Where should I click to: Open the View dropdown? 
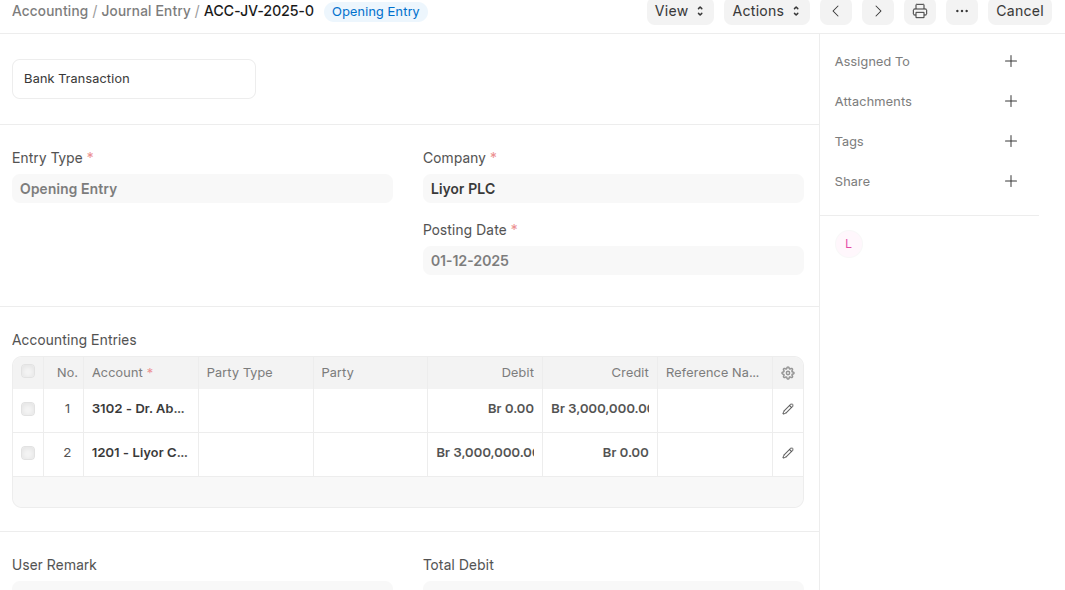(x=679, y=11)
